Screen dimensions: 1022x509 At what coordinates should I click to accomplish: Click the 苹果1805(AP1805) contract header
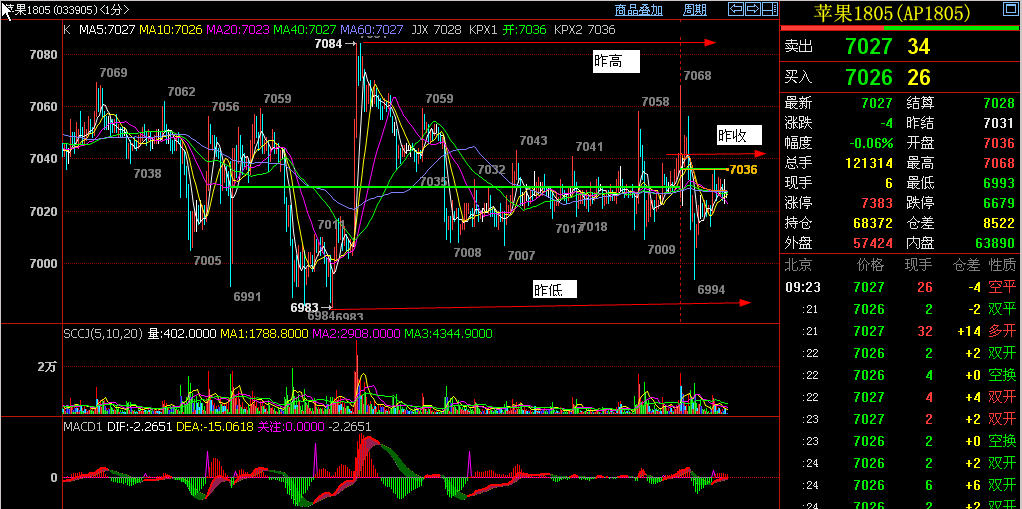tap(900, 13)
